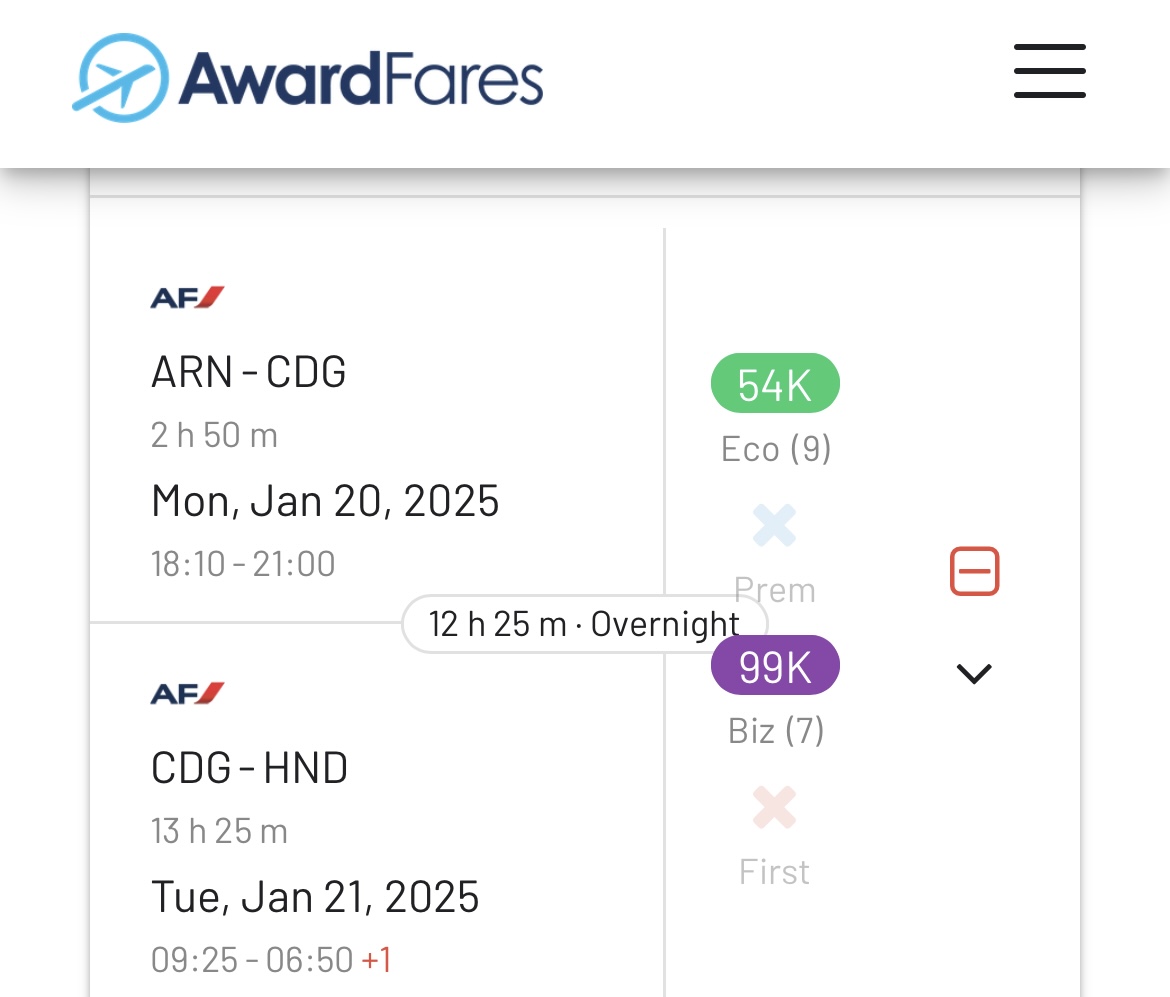Click the Air France logo for ARN - CDG

coord(187,297)
